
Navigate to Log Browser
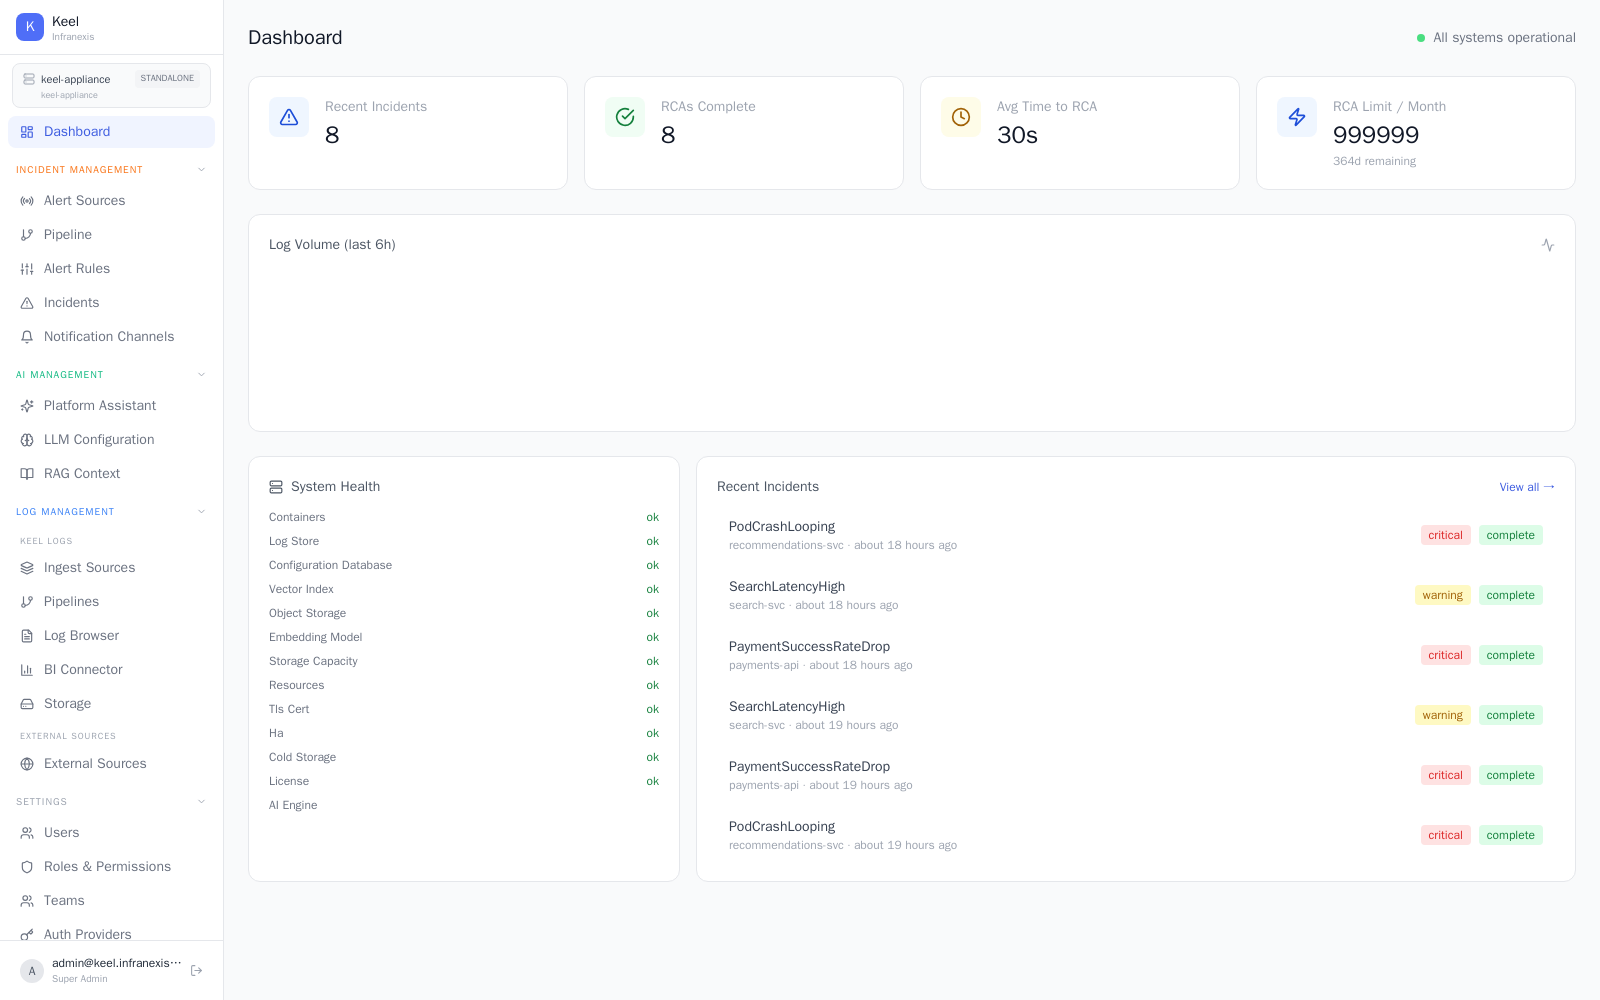point(111,636)
